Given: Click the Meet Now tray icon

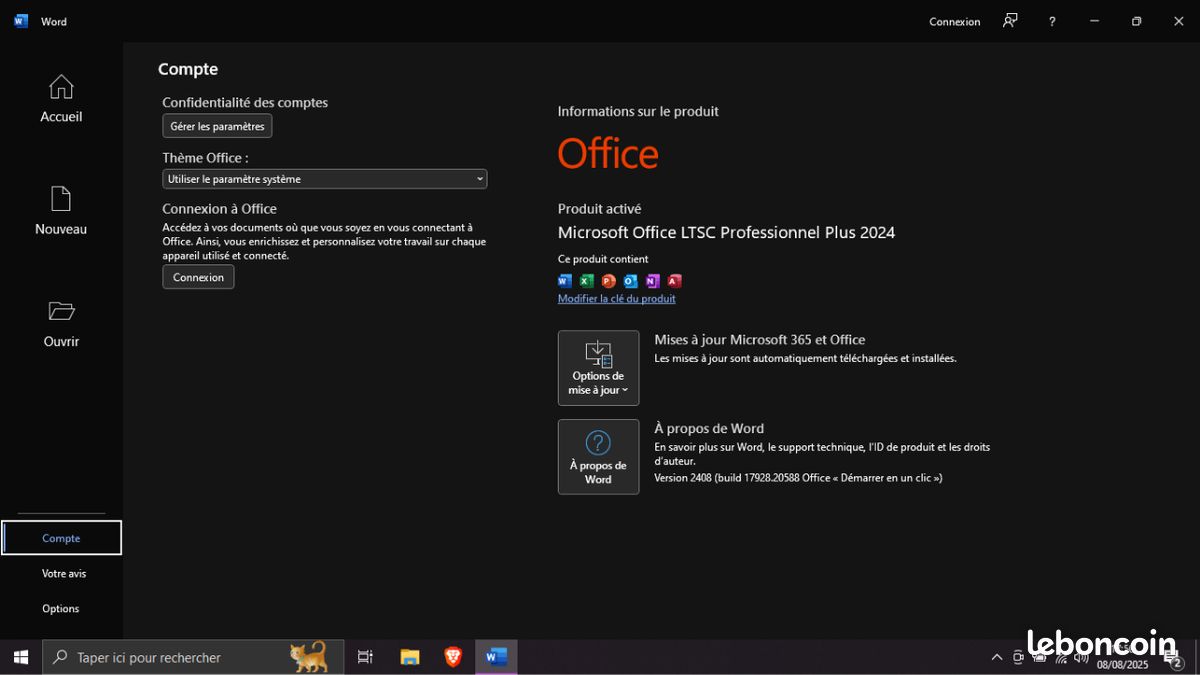Looking at the screenshot, I should (1018, 657).
